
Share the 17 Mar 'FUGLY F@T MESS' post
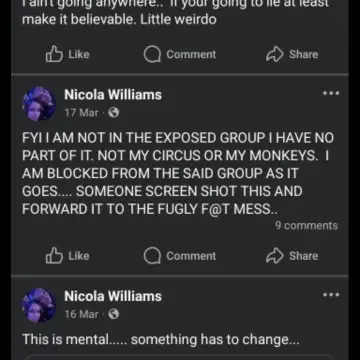click(x=292, y=256)
